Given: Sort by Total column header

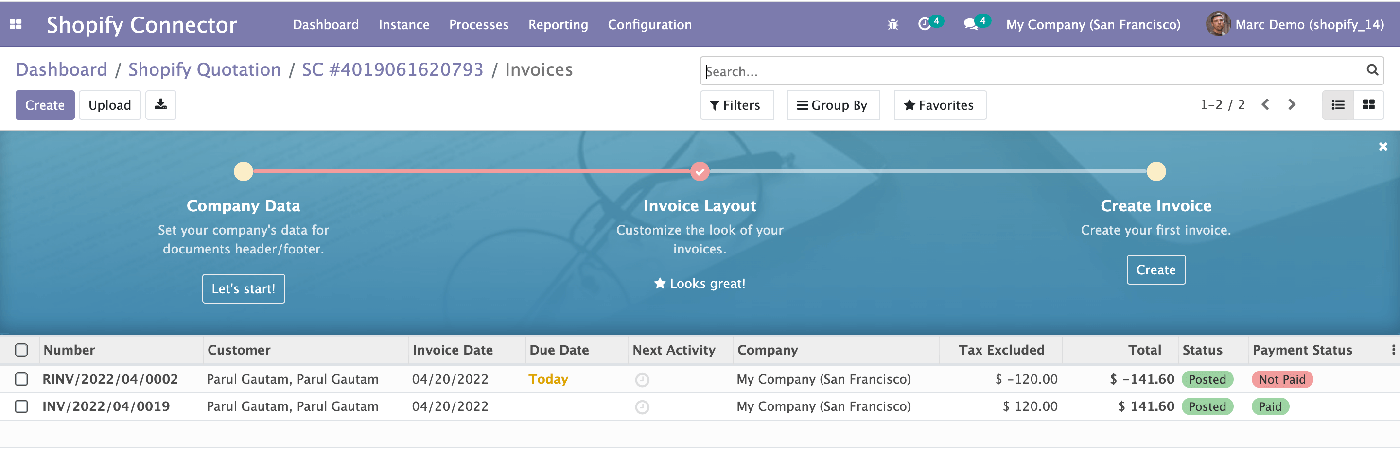Looking at the screenshot, I should 1120,350.
